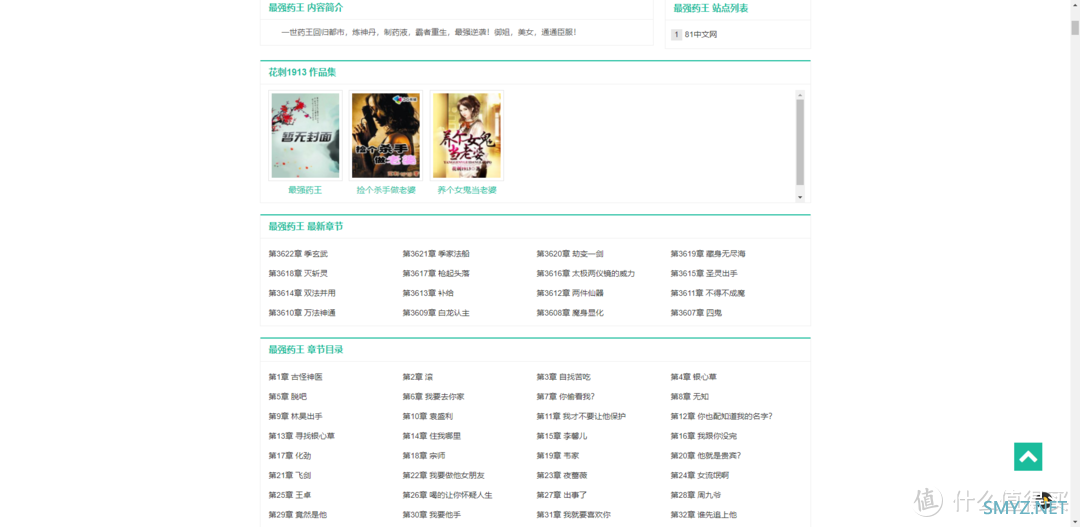Open chapter 第3615章 圣灵出手
1080x527 pixels.
point(704,273)
